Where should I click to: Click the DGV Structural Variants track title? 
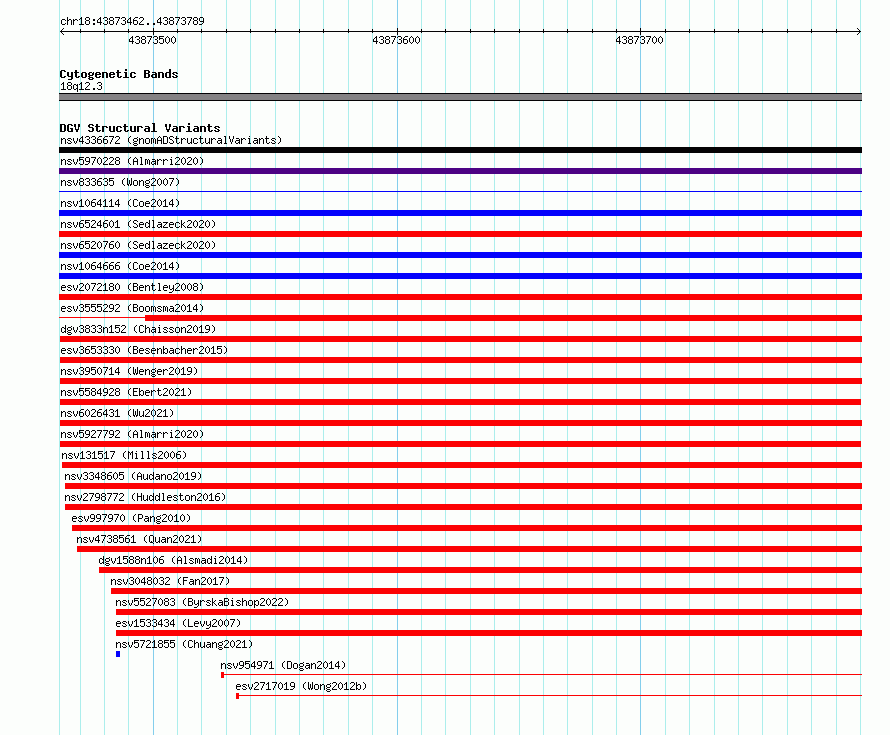coord(140,128)
